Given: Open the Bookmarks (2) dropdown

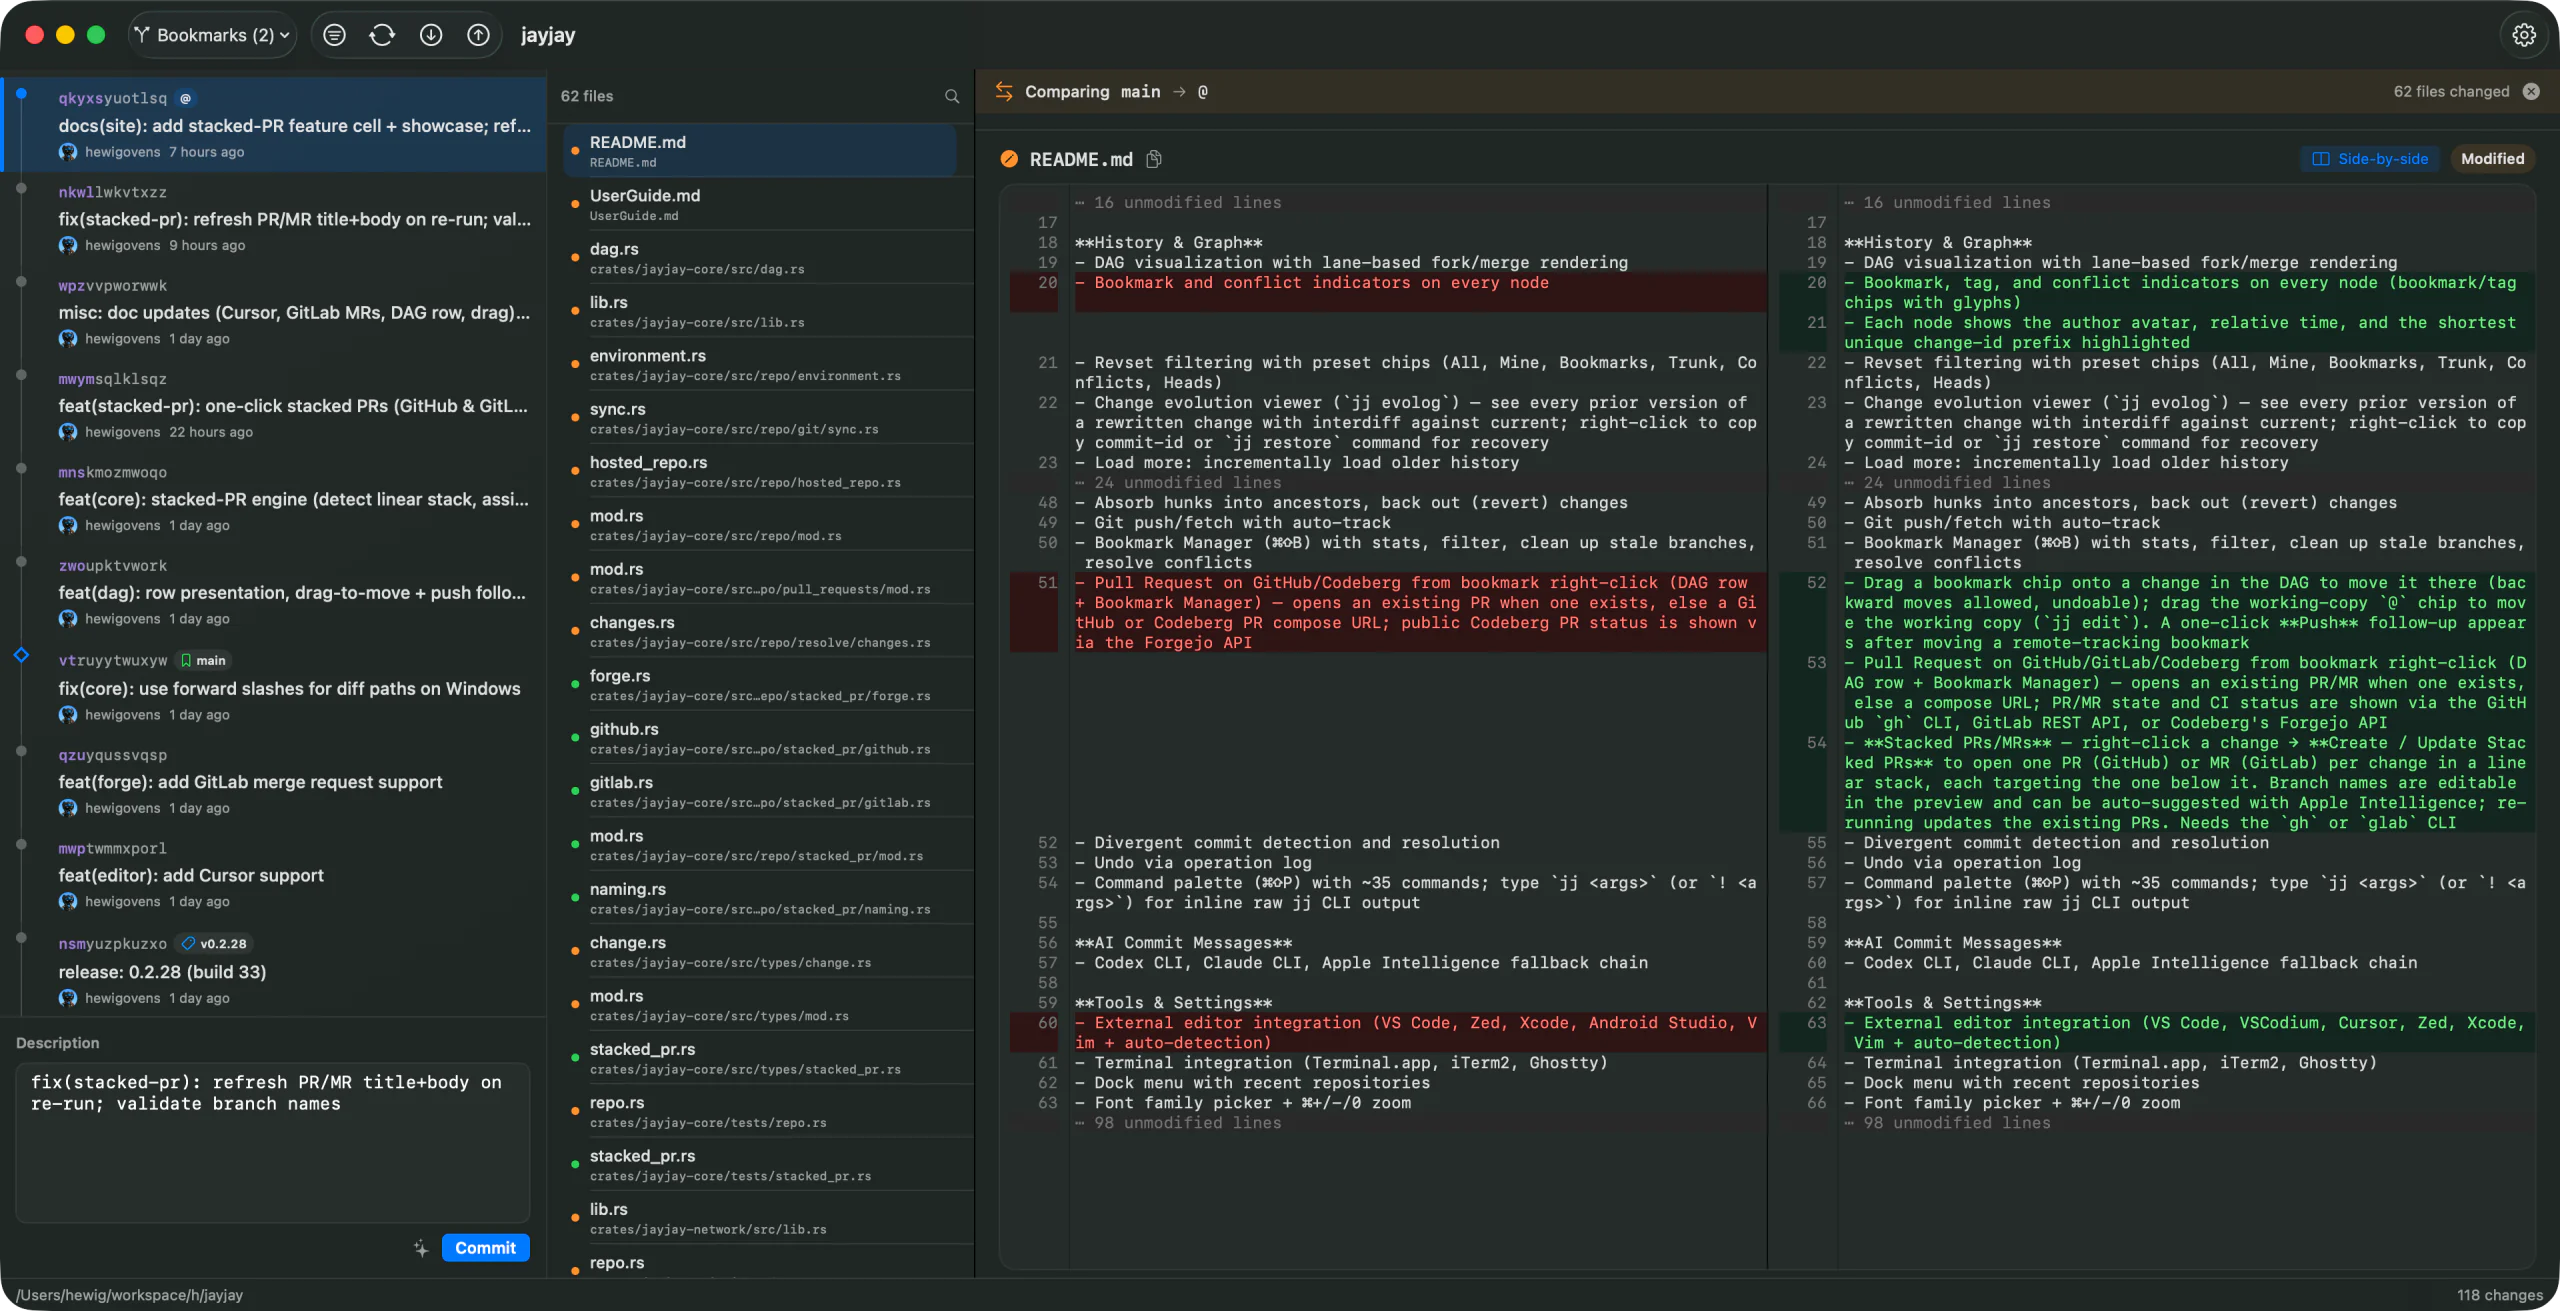Looking at the screenshot, I should [x=213, y=35].
